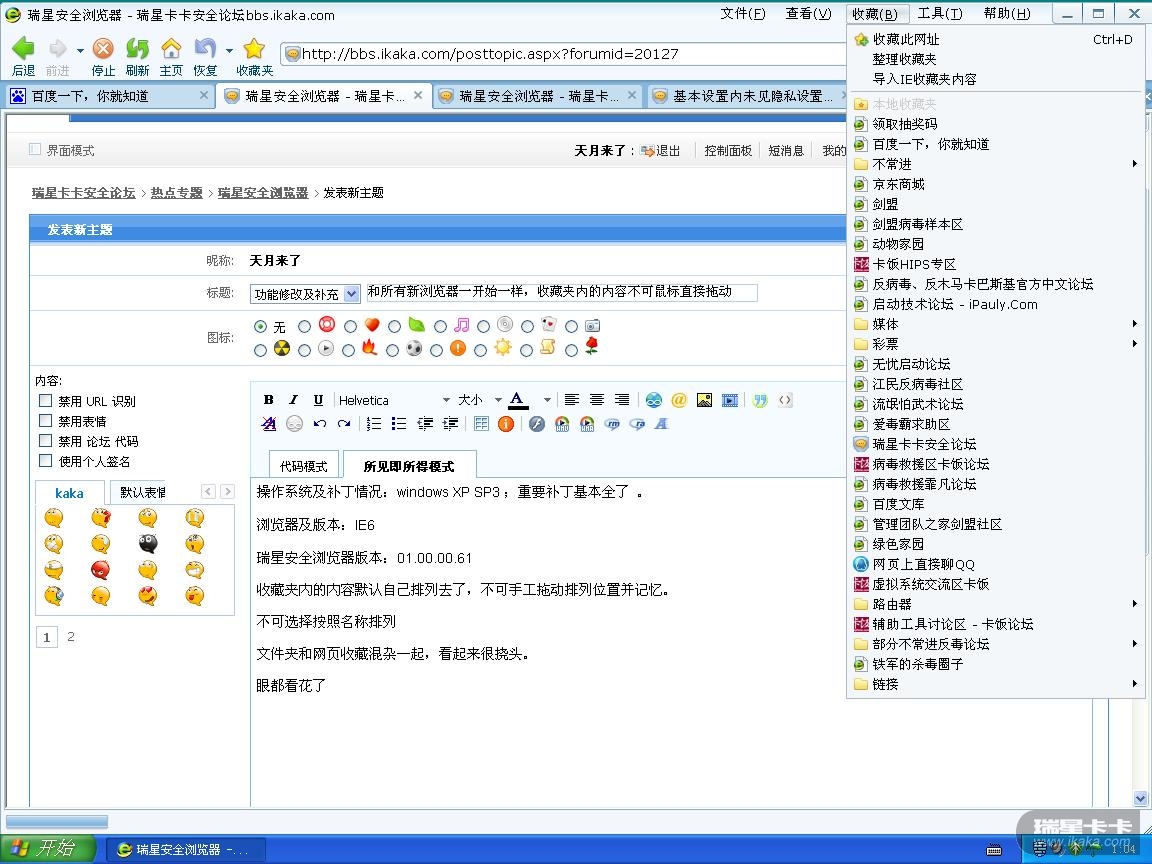Insert code block with angle brackets icon
This screenshot has width=1152, height=864.
tap(785, 400)
